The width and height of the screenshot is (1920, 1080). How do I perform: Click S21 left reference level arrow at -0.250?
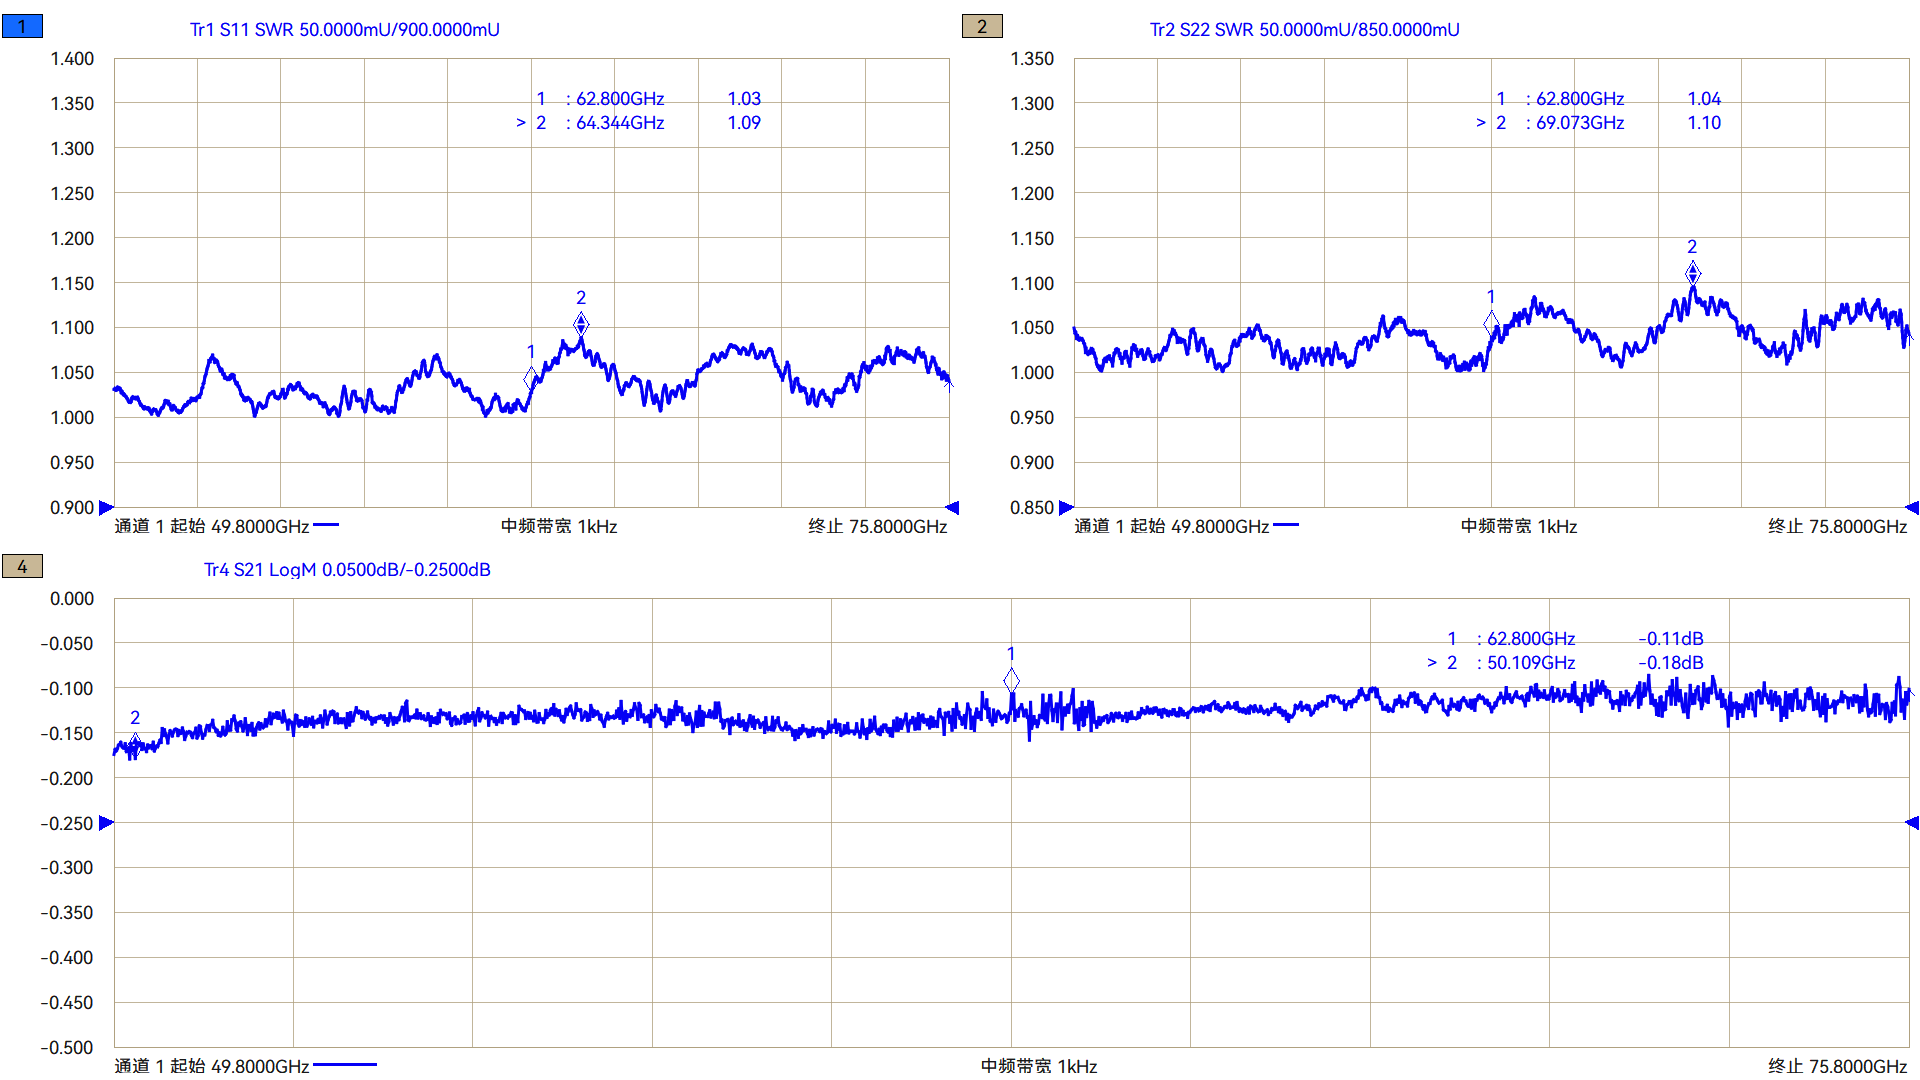(107, 823)
